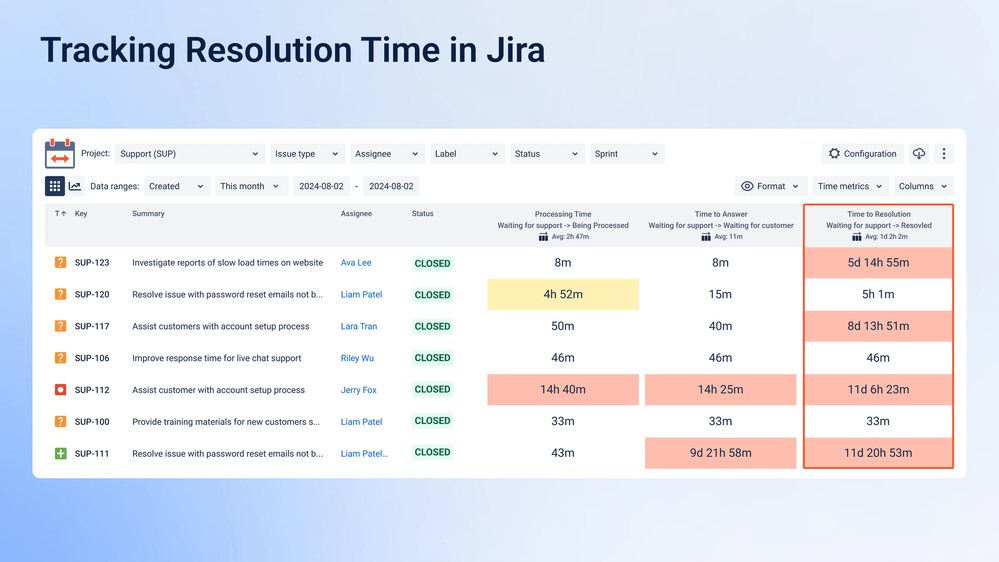
Task: Open the Created data range dropdown
Action: [176, 186]
